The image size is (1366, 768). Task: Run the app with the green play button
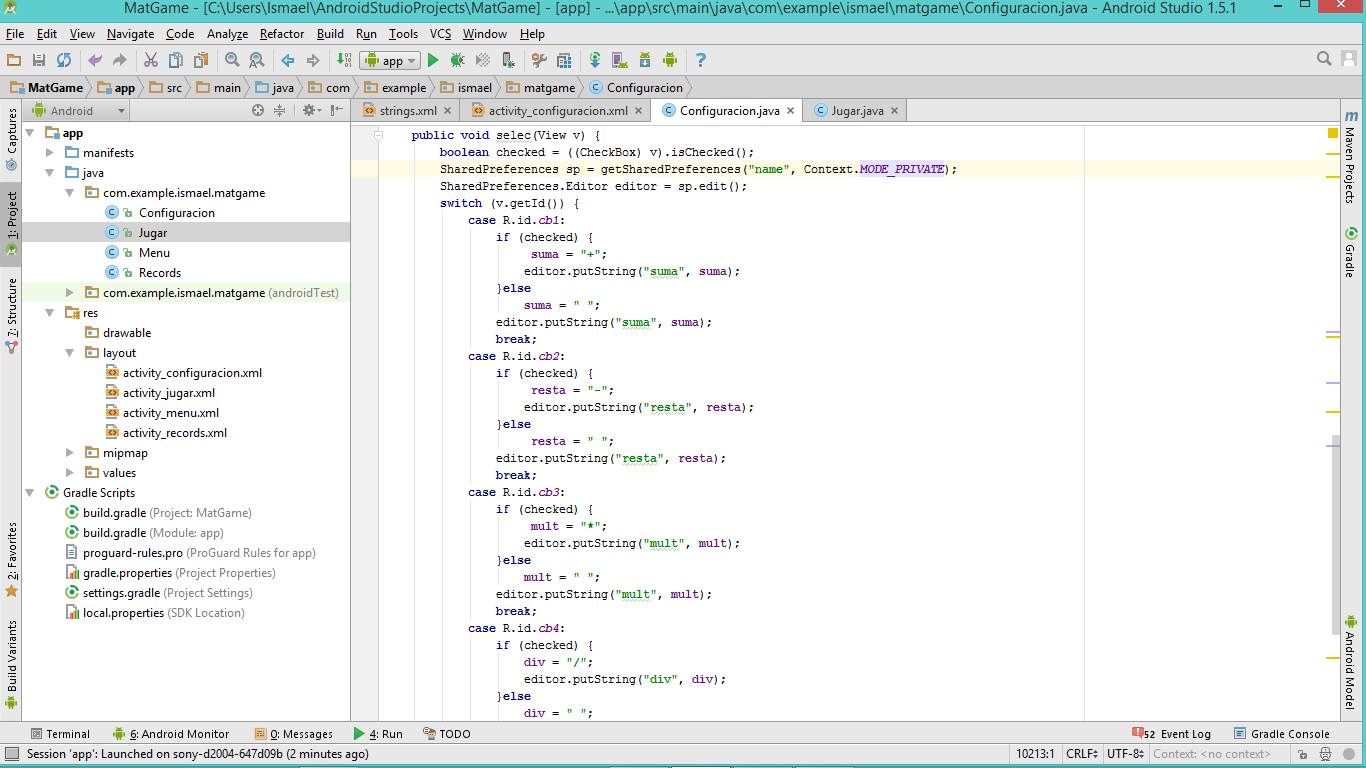(x=433, y=60)
